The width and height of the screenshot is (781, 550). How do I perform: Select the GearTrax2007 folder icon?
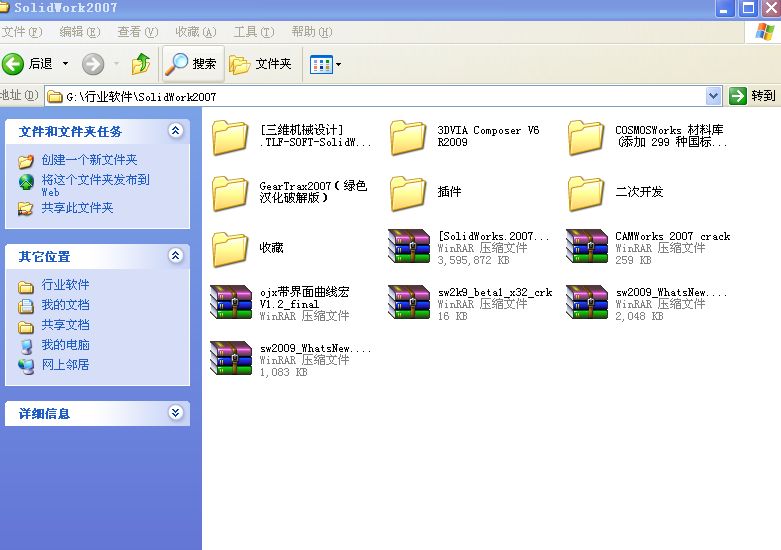(x=230, y=194)
